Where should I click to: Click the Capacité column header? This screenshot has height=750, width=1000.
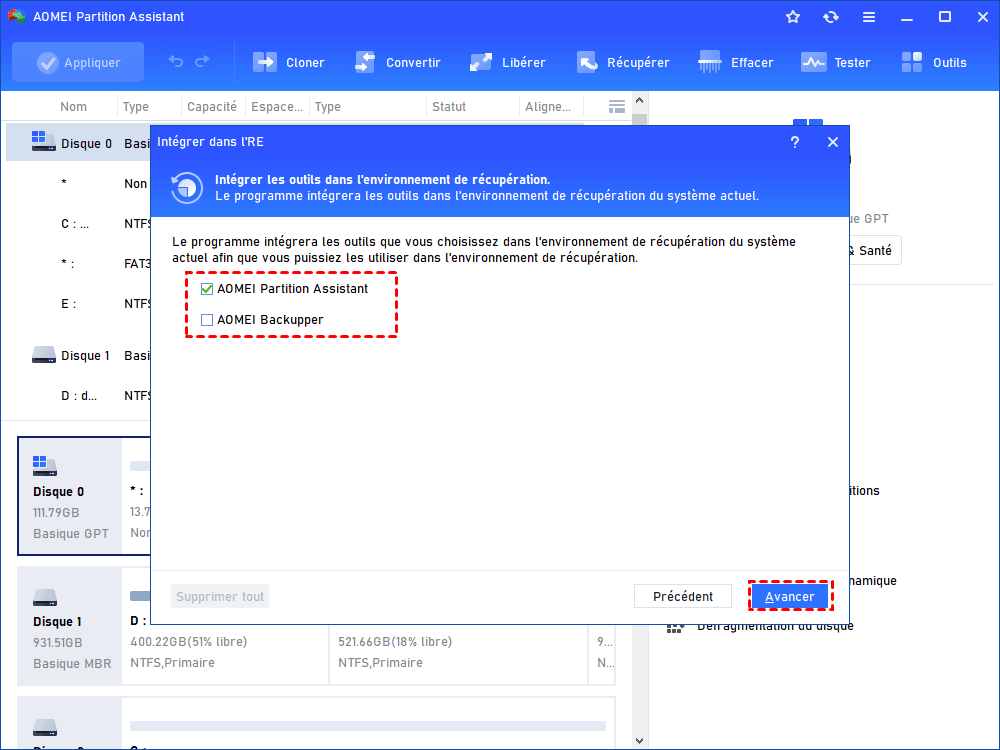click(212, 107)
